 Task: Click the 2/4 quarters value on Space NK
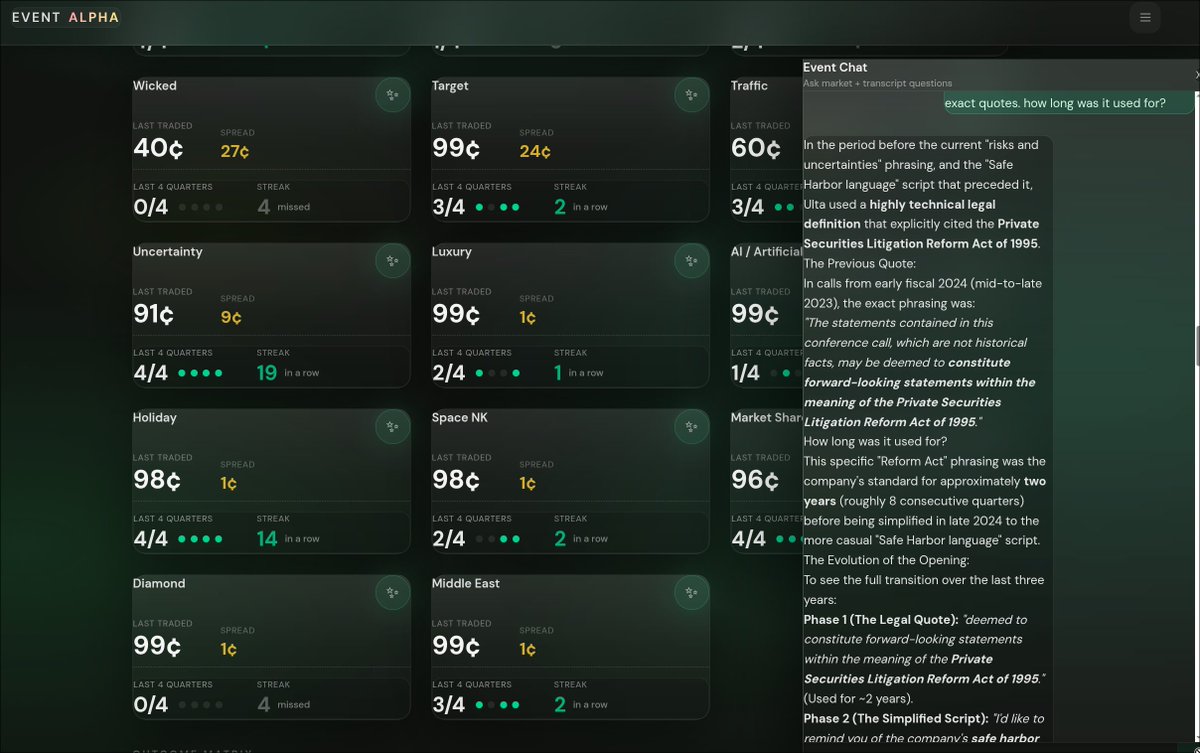(x=449, y=539)
